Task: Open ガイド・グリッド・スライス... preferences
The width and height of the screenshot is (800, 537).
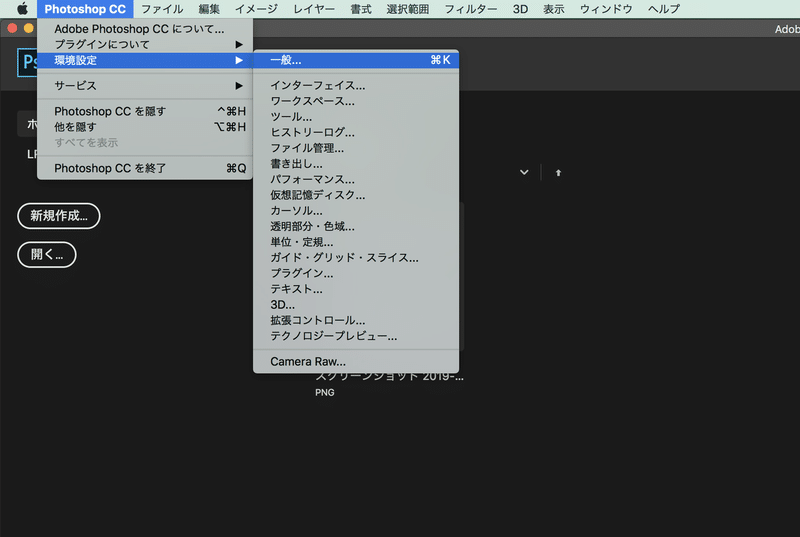Action: (356, 258)
